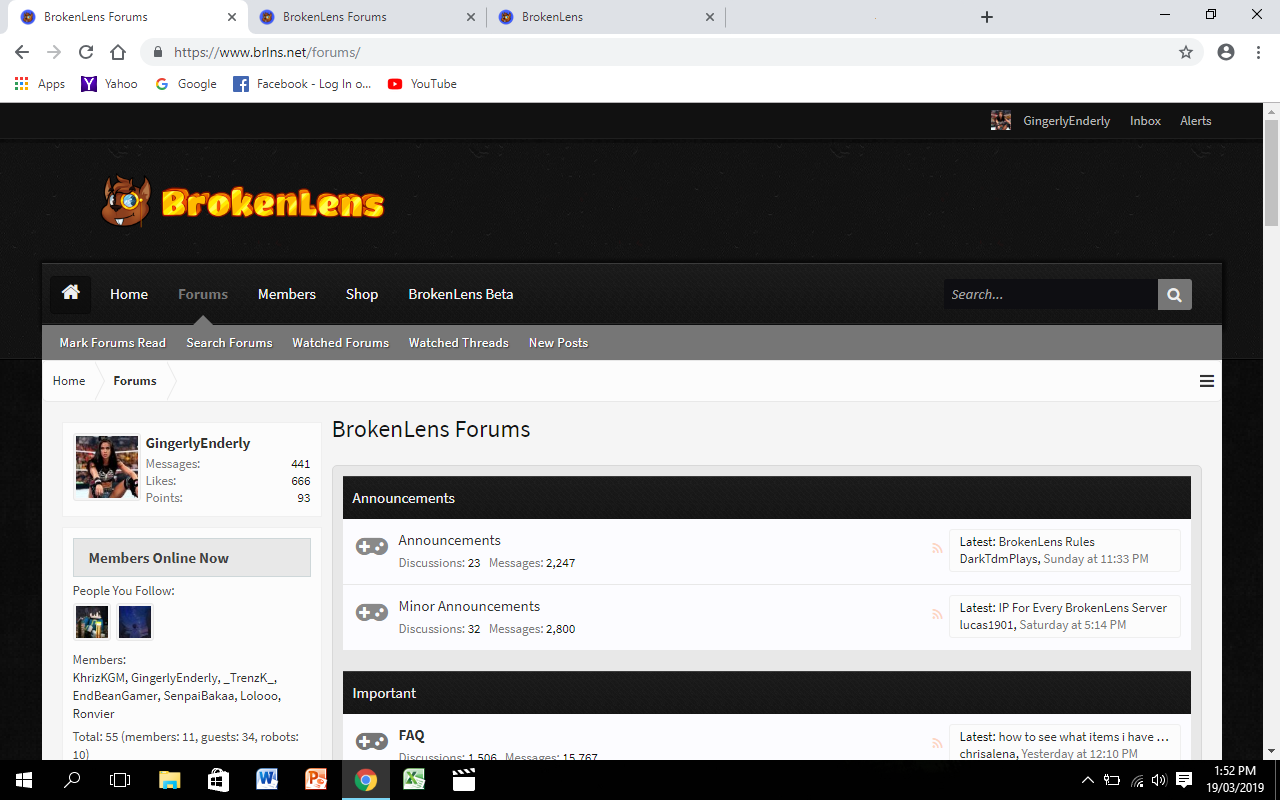
Task: Open Task View on taskbar
Action: (120, 780)
